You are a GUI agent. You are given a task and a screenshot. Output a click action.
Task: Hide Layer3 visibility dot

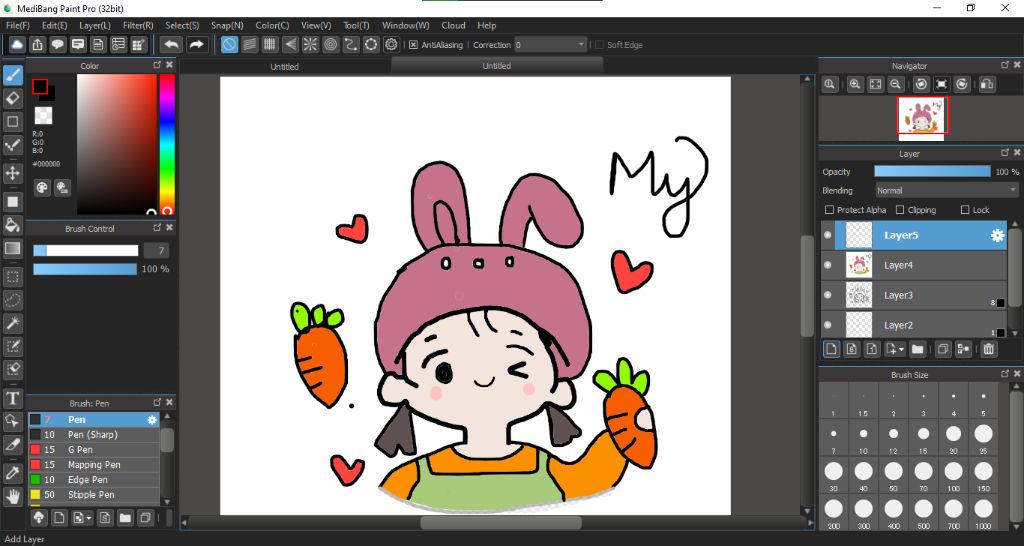[828, 295]
